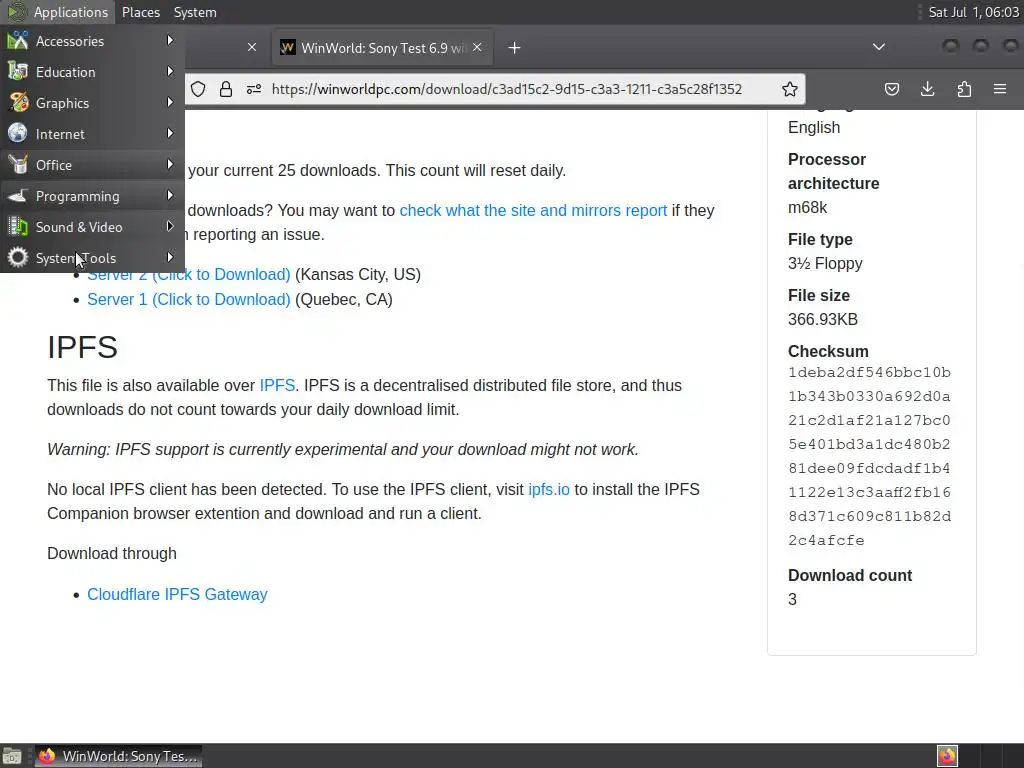Open the System Tools submenu
1024x768 pixels.
(x=92, y=258)
